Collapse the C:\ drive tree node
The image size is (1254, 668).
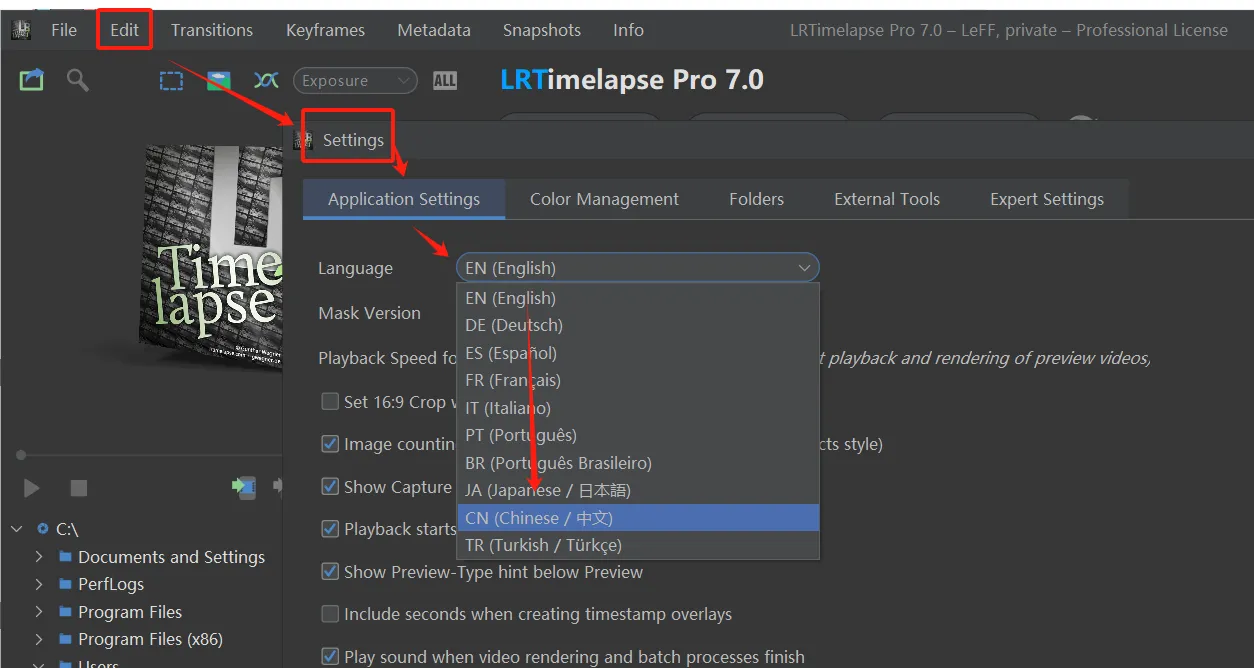[x=17, y=529]
